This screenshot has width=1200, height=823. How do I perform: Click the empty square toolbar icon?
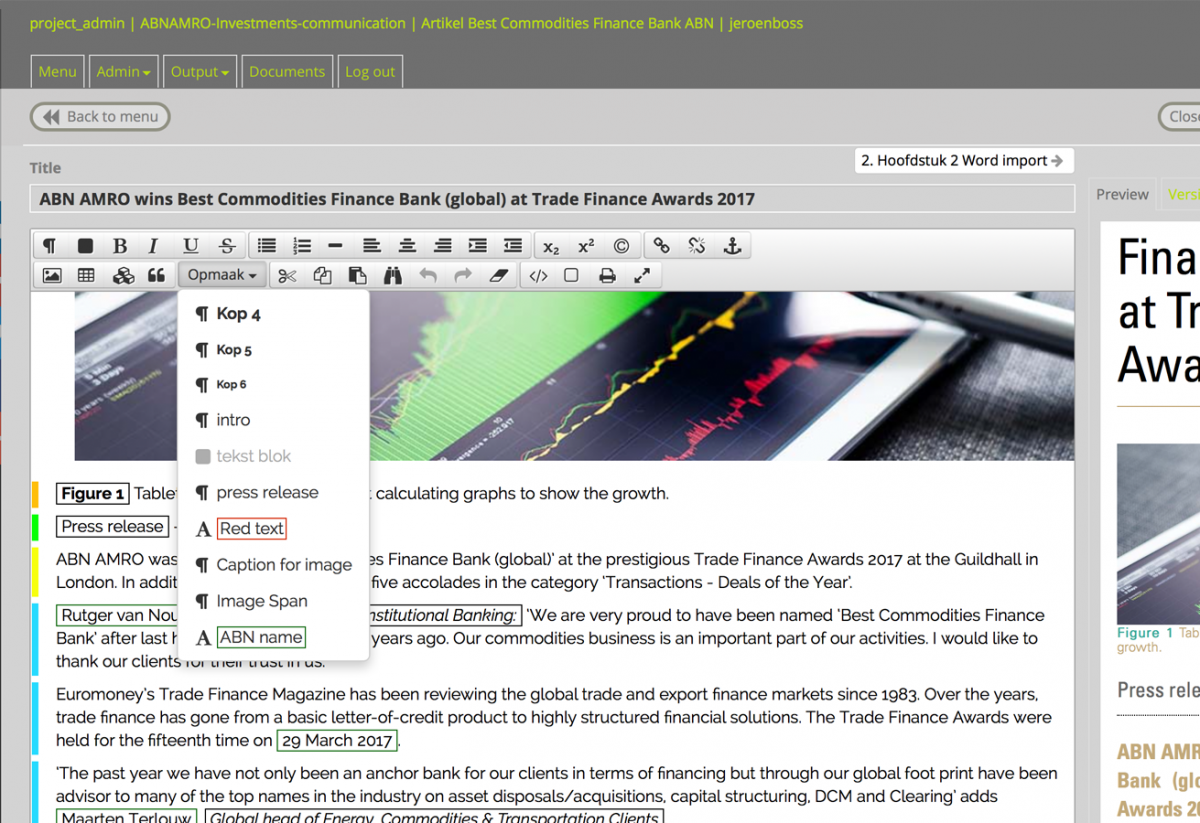571,276
